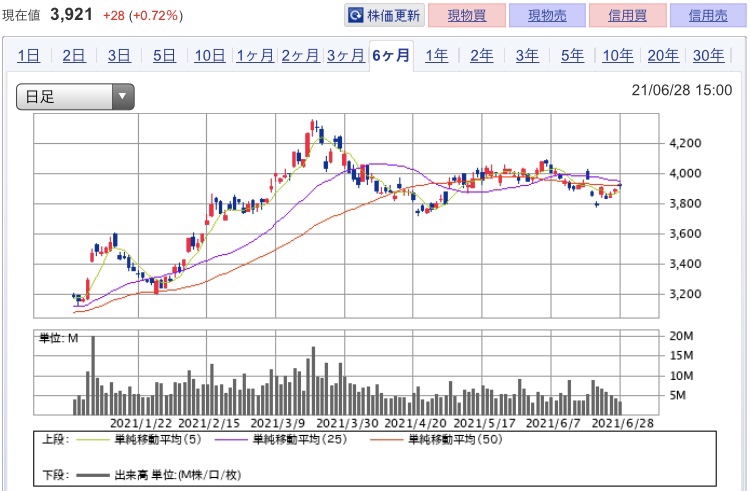Show the 10年 chart range
Viewport: 750px width, 491px height.
(618, 55)
